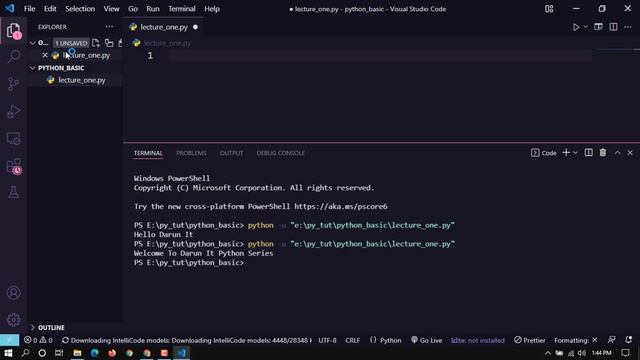Image resolution: width=640 pixels, height=360 pixels.
Task: Open the Remote Explorer view
Action: [13, 139]
